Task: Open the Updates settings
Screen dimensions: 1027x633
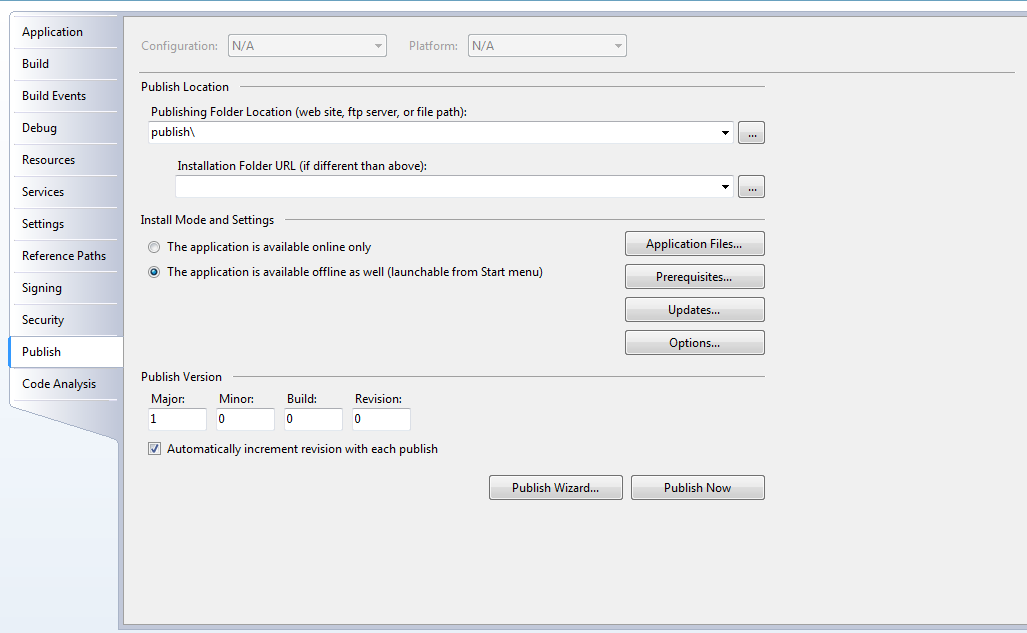Action: pos(694,310)
